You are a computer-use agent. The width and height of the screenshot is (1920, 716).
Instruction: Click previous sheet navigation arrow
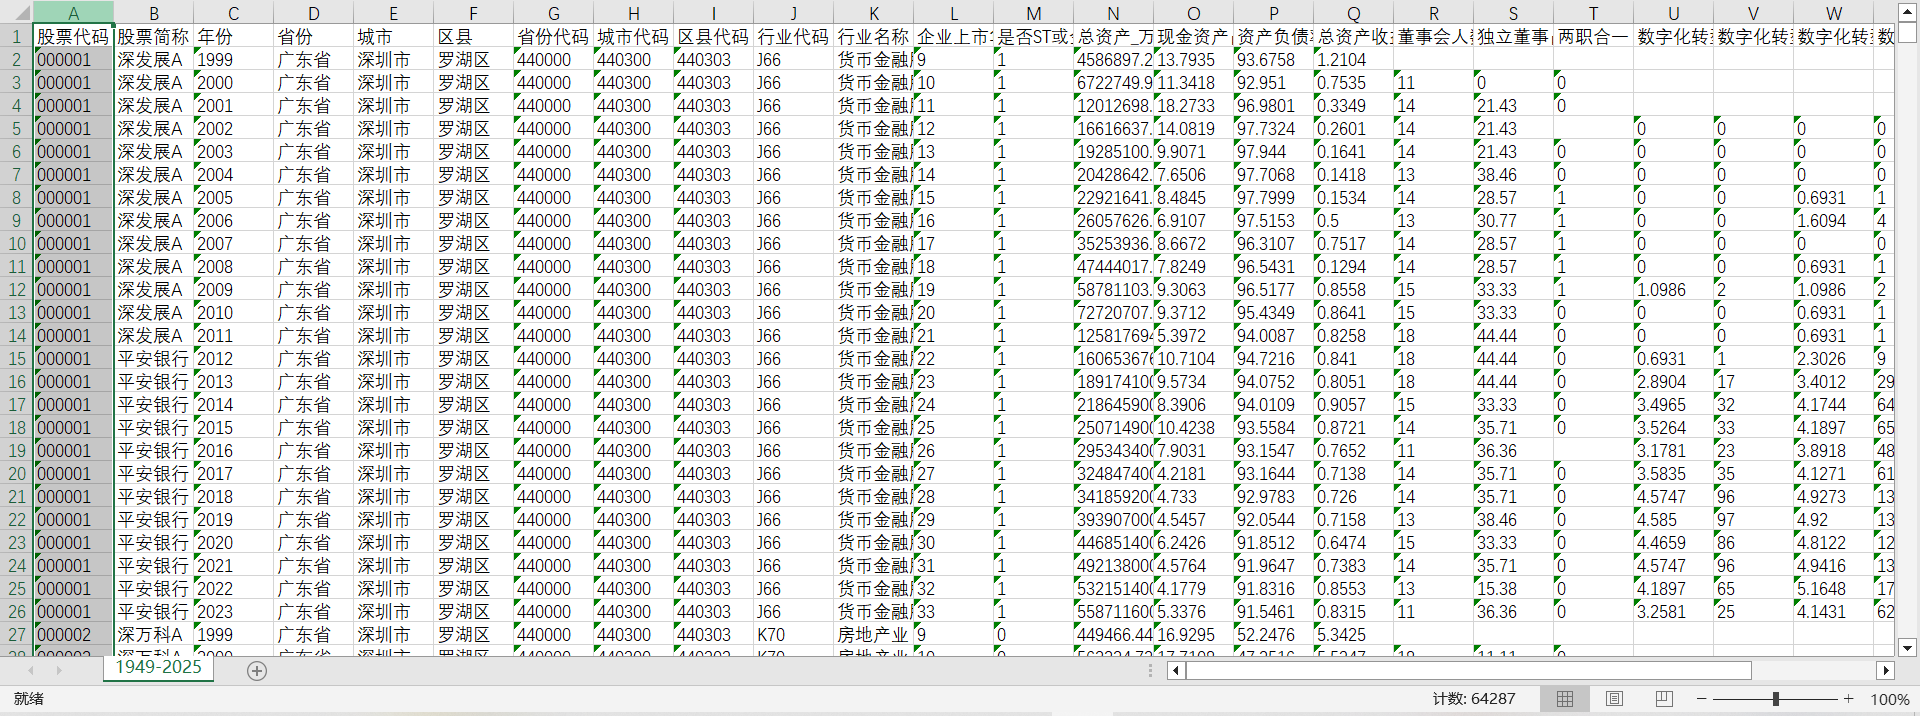(32, 670)
